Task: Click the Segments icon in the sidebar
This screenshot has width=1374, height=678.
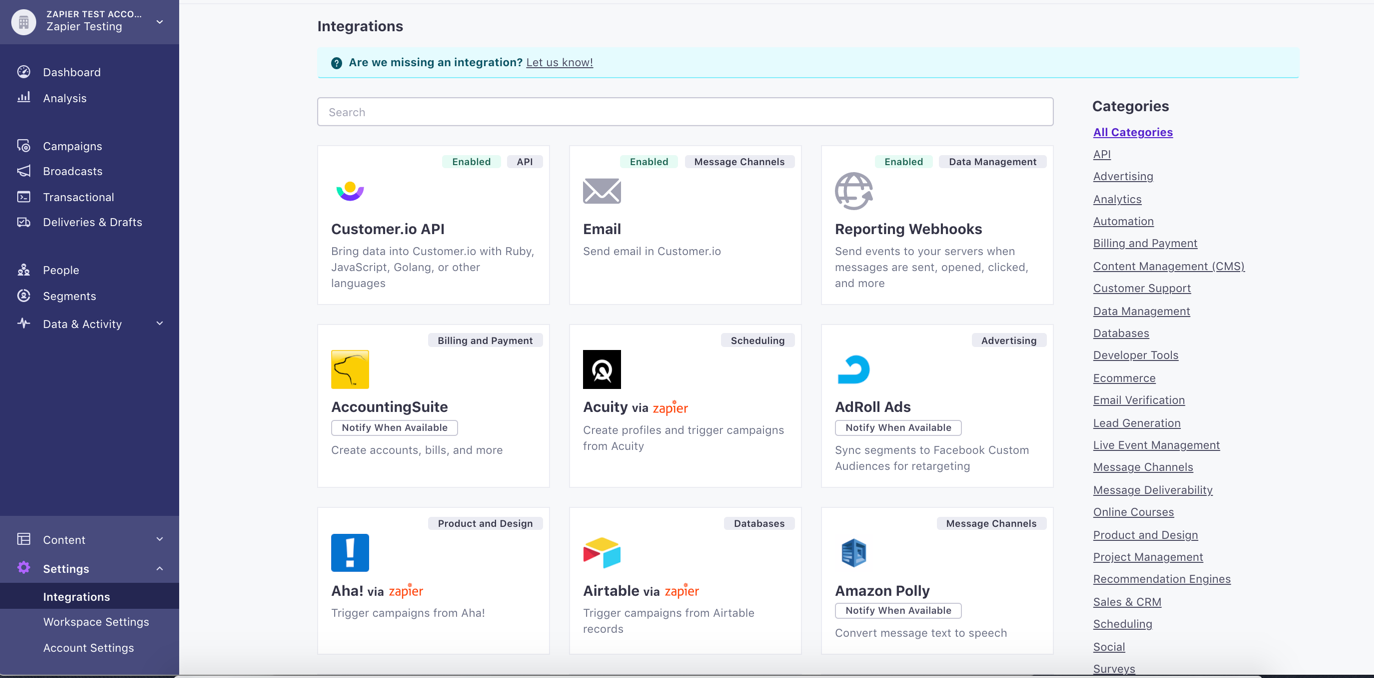Action: pos(23,296)
